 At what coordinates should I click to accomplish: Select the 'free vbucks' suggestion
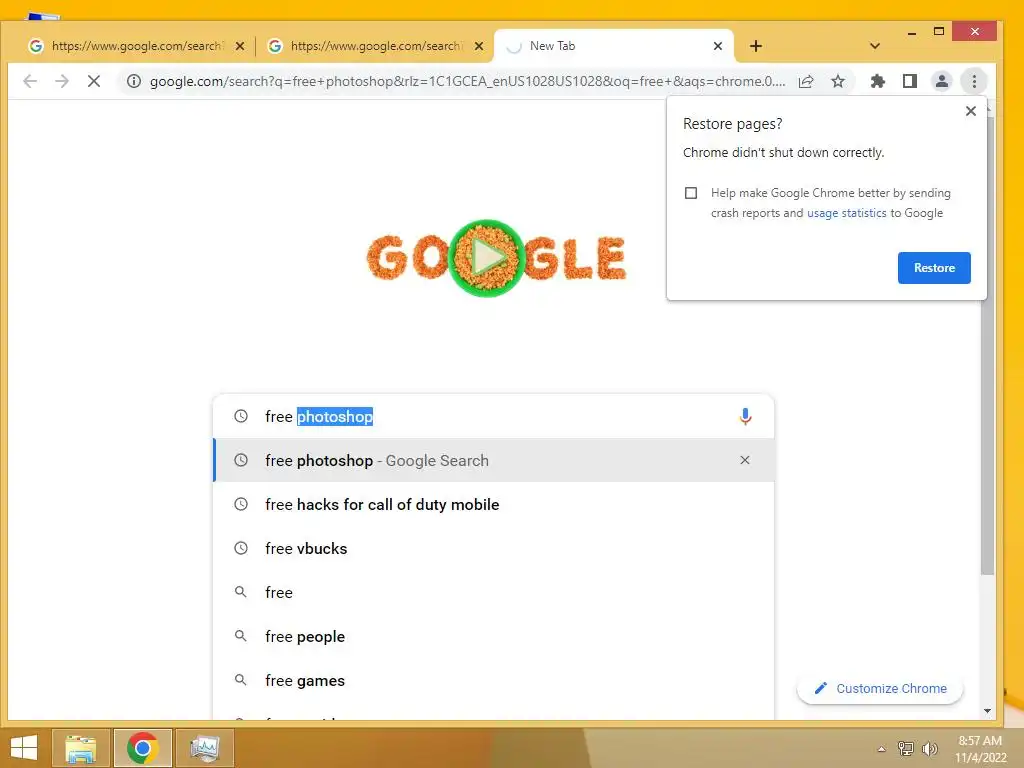click(x=494, y=548)
